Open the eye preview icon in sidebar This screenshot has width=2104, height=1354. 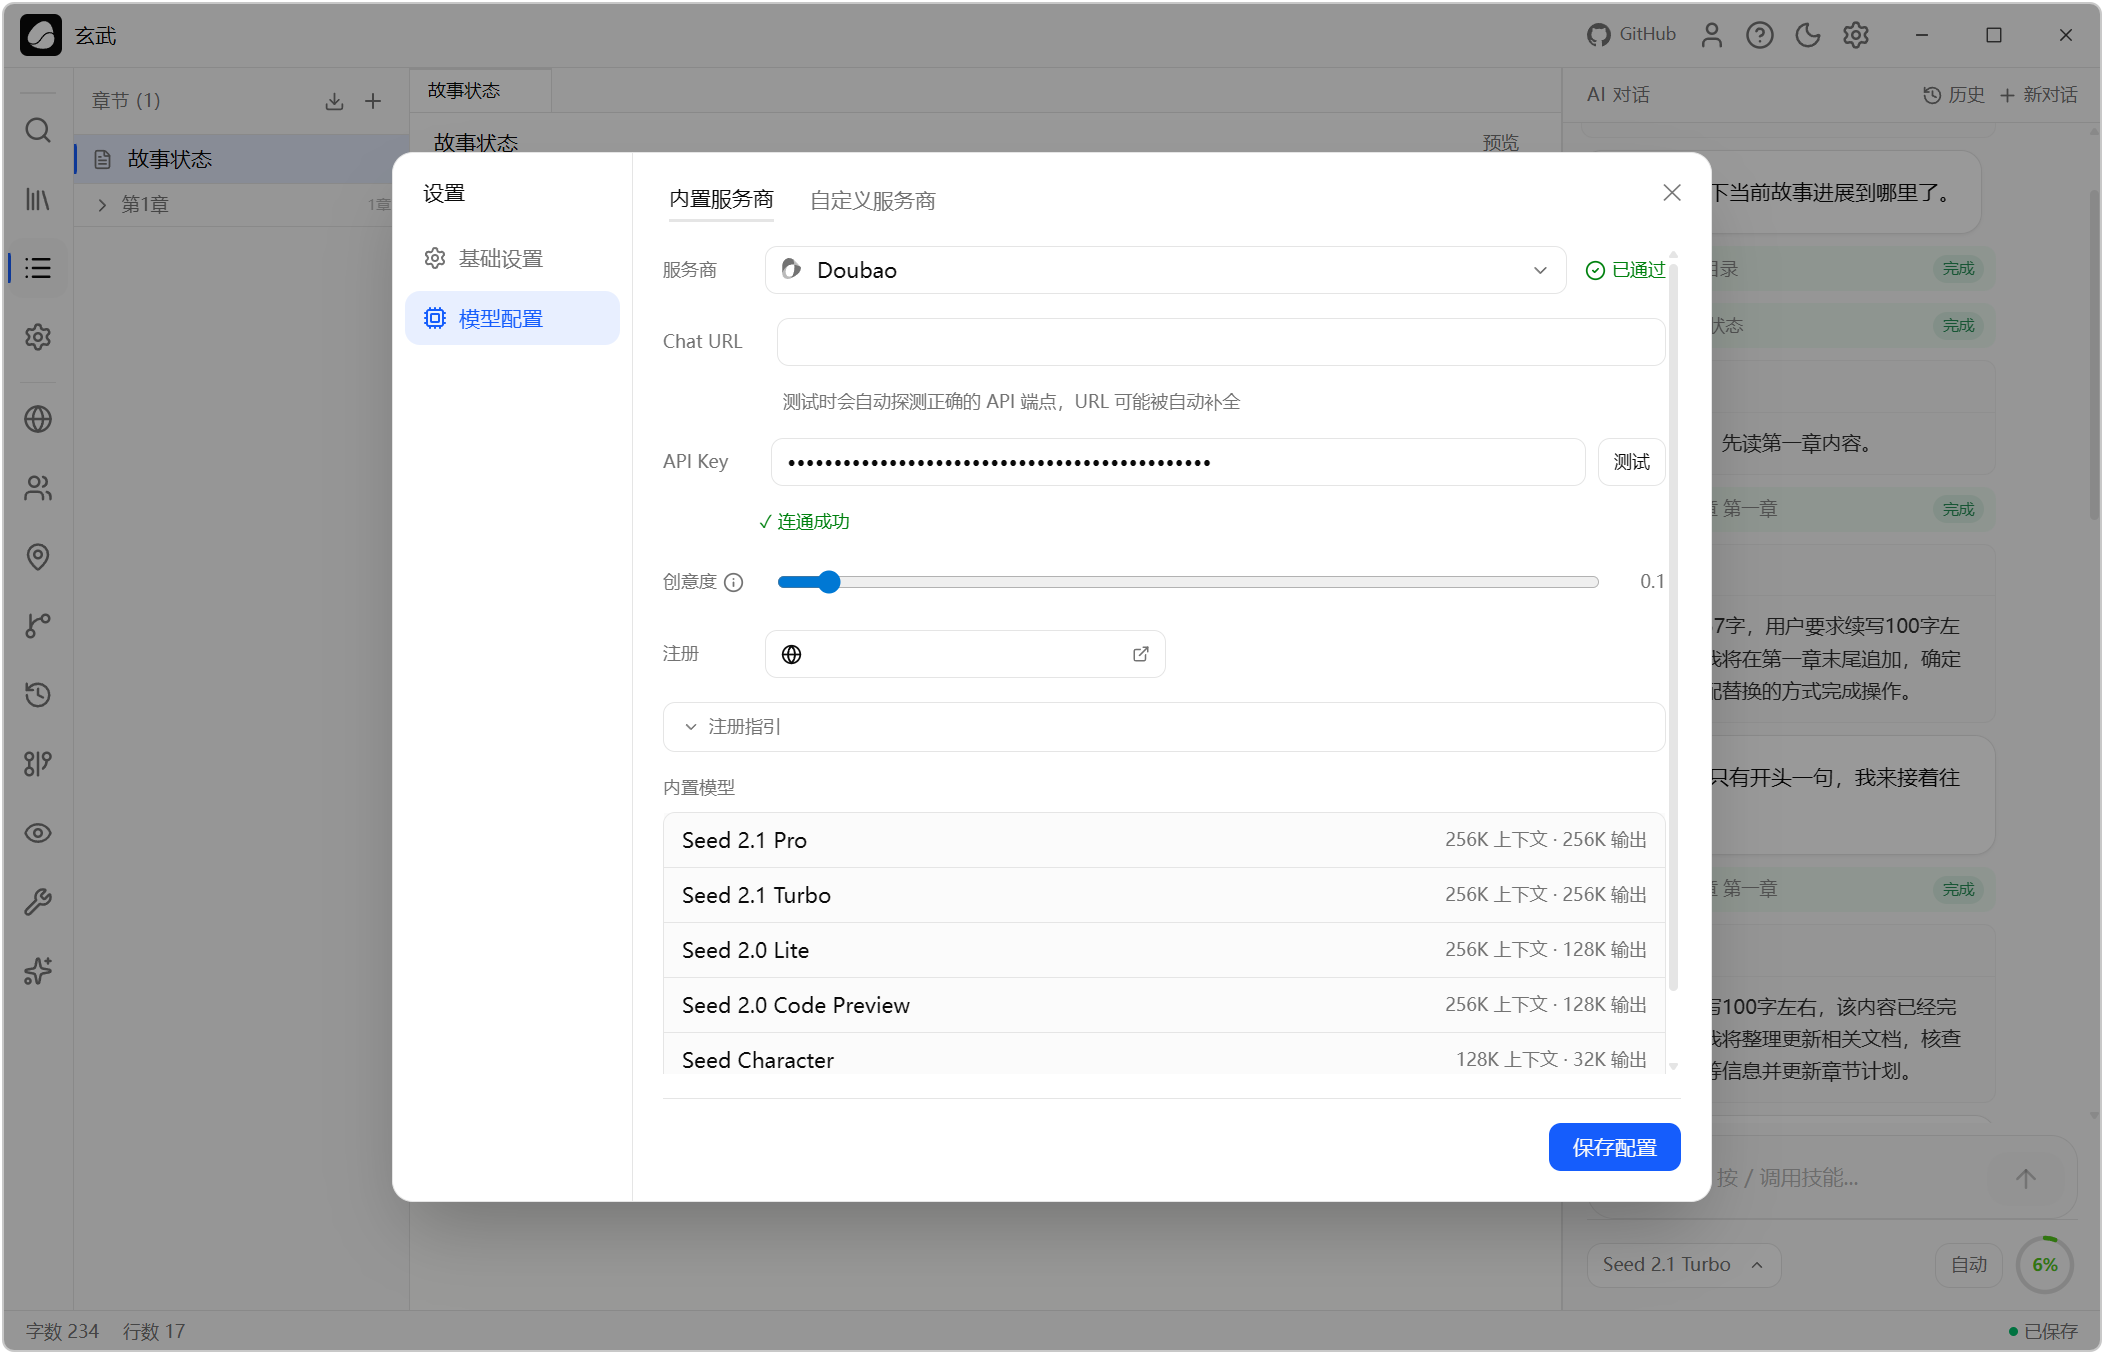click(38, 833)
